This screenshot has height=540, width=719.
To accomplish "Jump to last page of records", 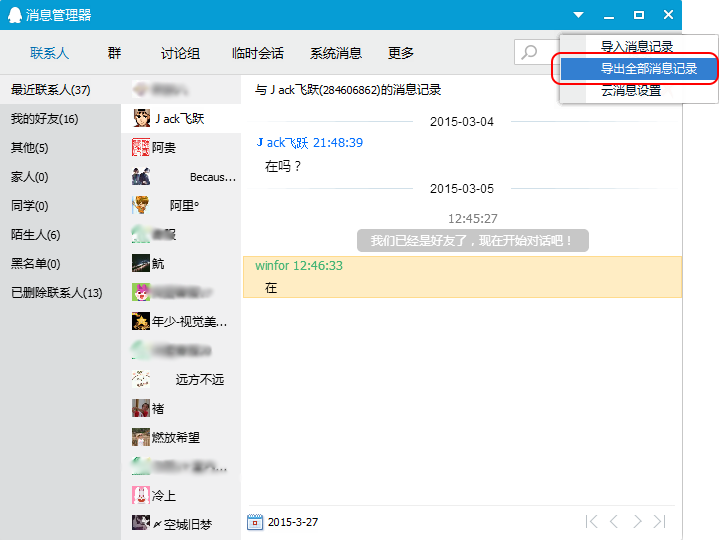I will [x=660, y=522].
